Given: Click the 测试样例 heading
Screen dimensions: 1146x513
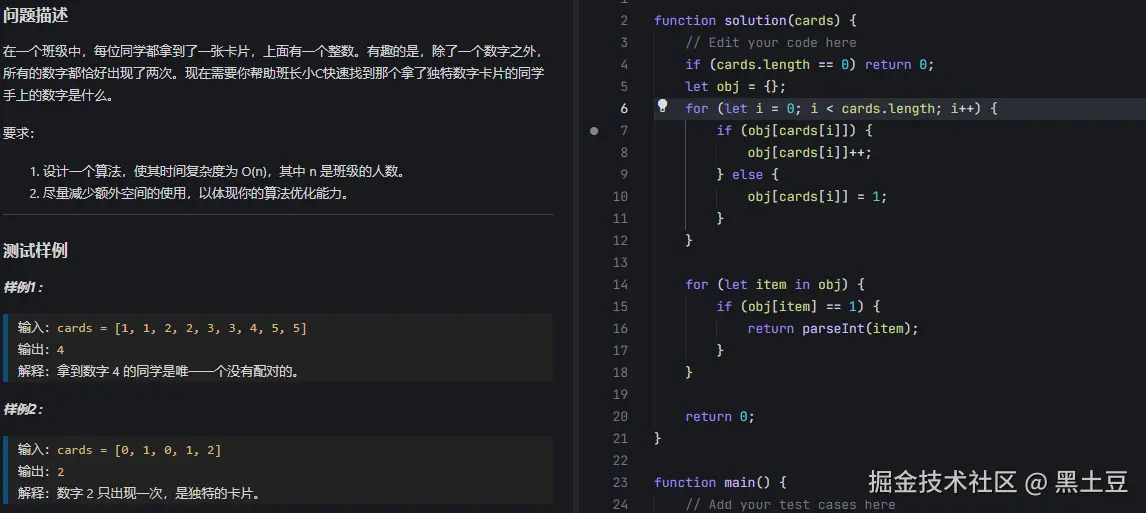Looking at the screenshot, I should pyautogui.click(x=36, y=251).
